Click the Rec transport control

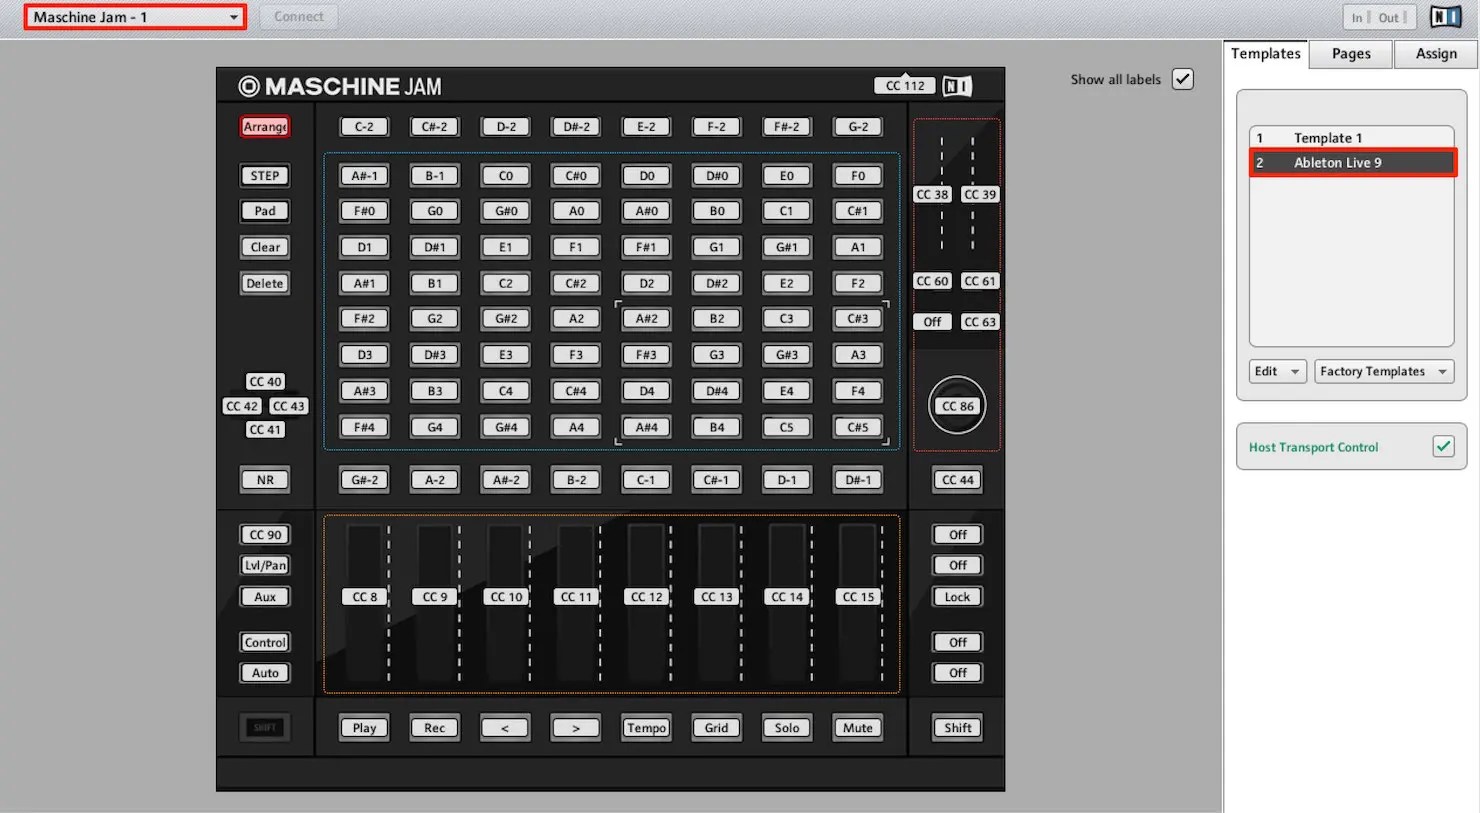coord(434,727)
